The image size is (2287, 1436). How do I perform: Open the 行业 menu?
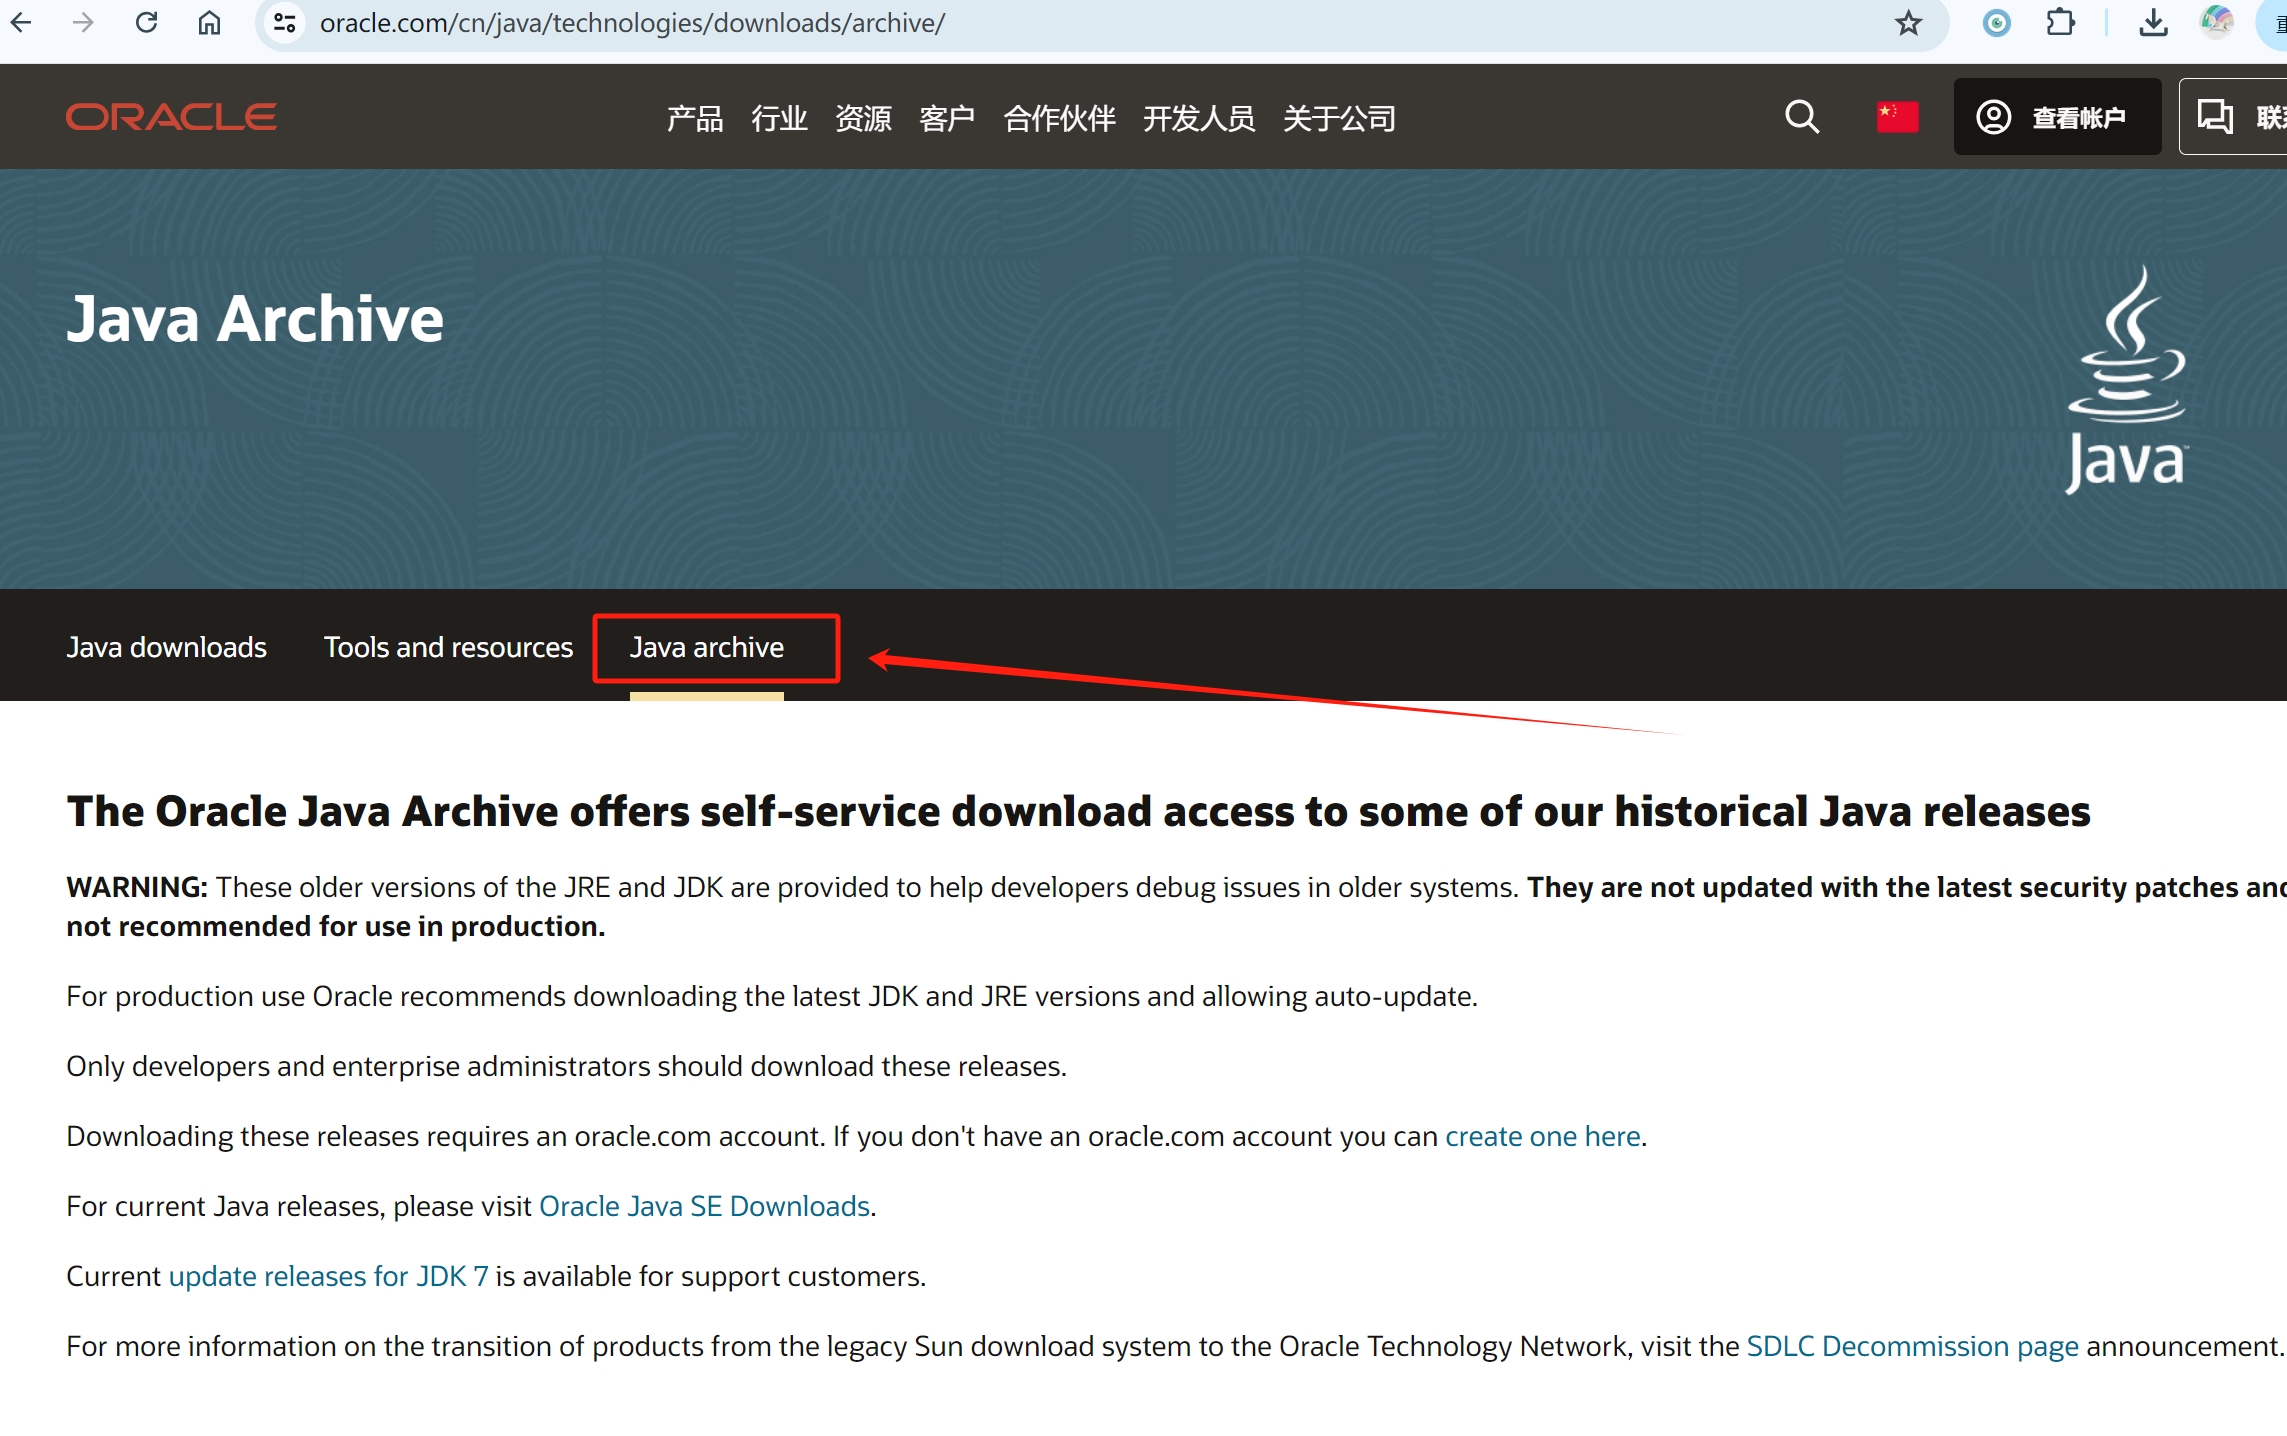[x=779, y=118]
